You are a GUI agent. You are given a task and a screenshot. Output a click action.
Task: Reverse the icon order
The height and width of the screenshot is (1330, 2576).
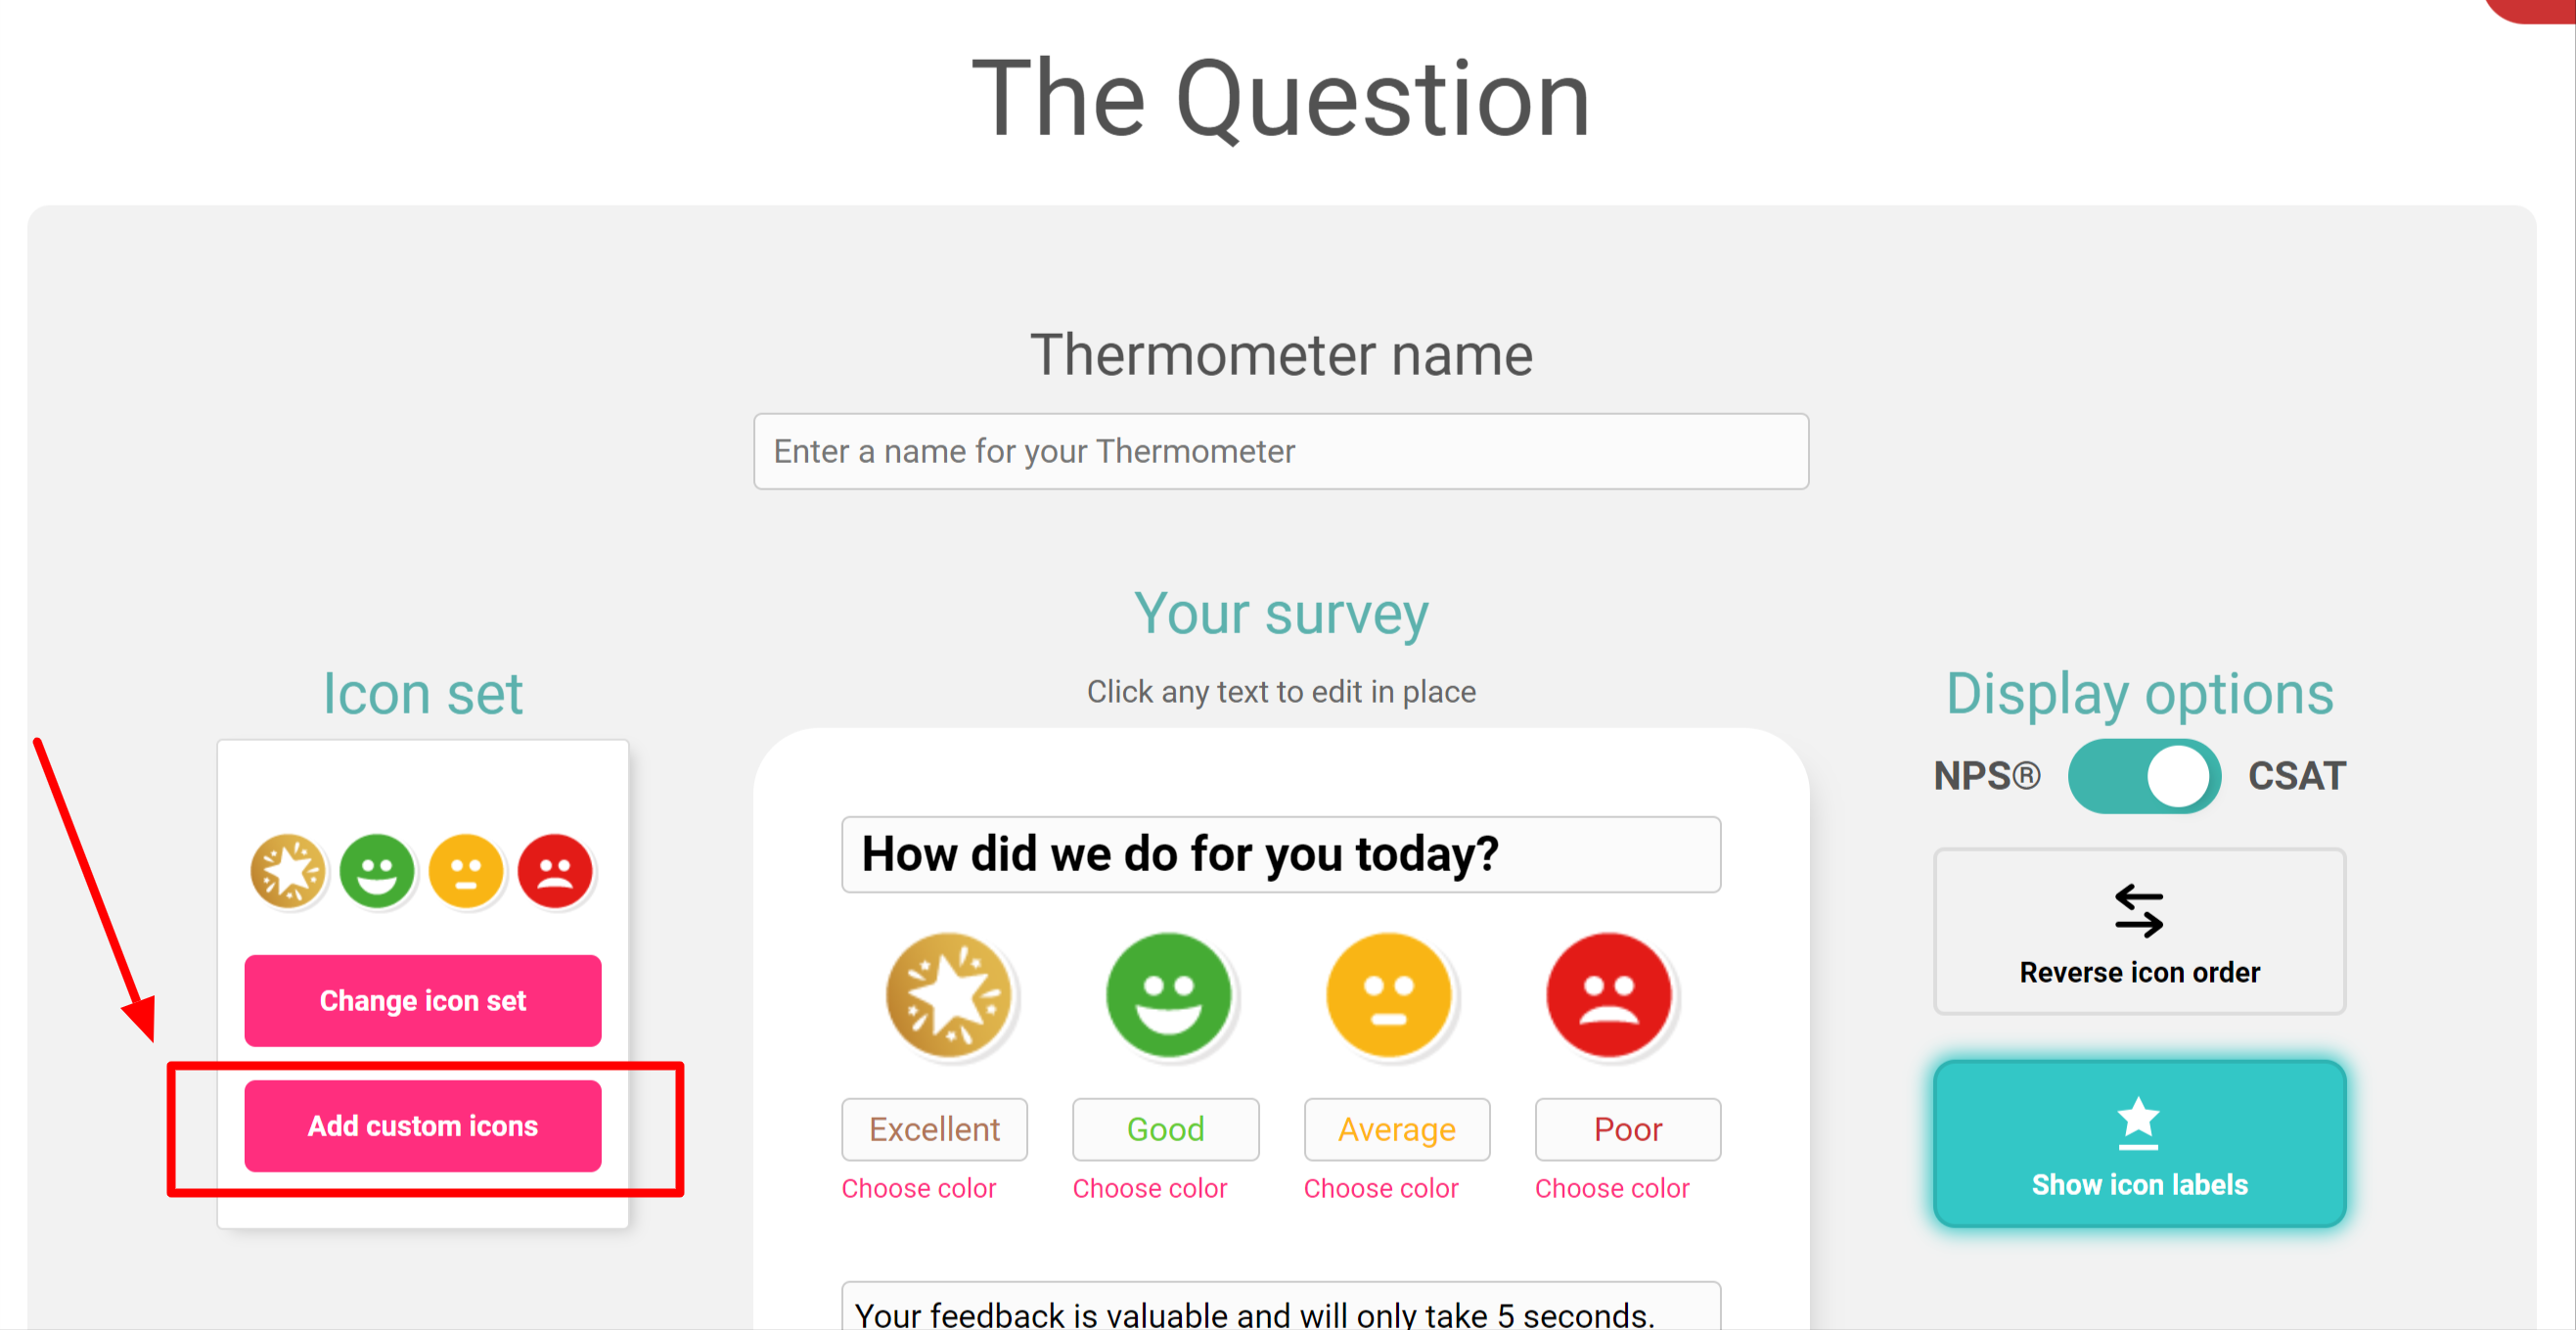(2139, 932)
